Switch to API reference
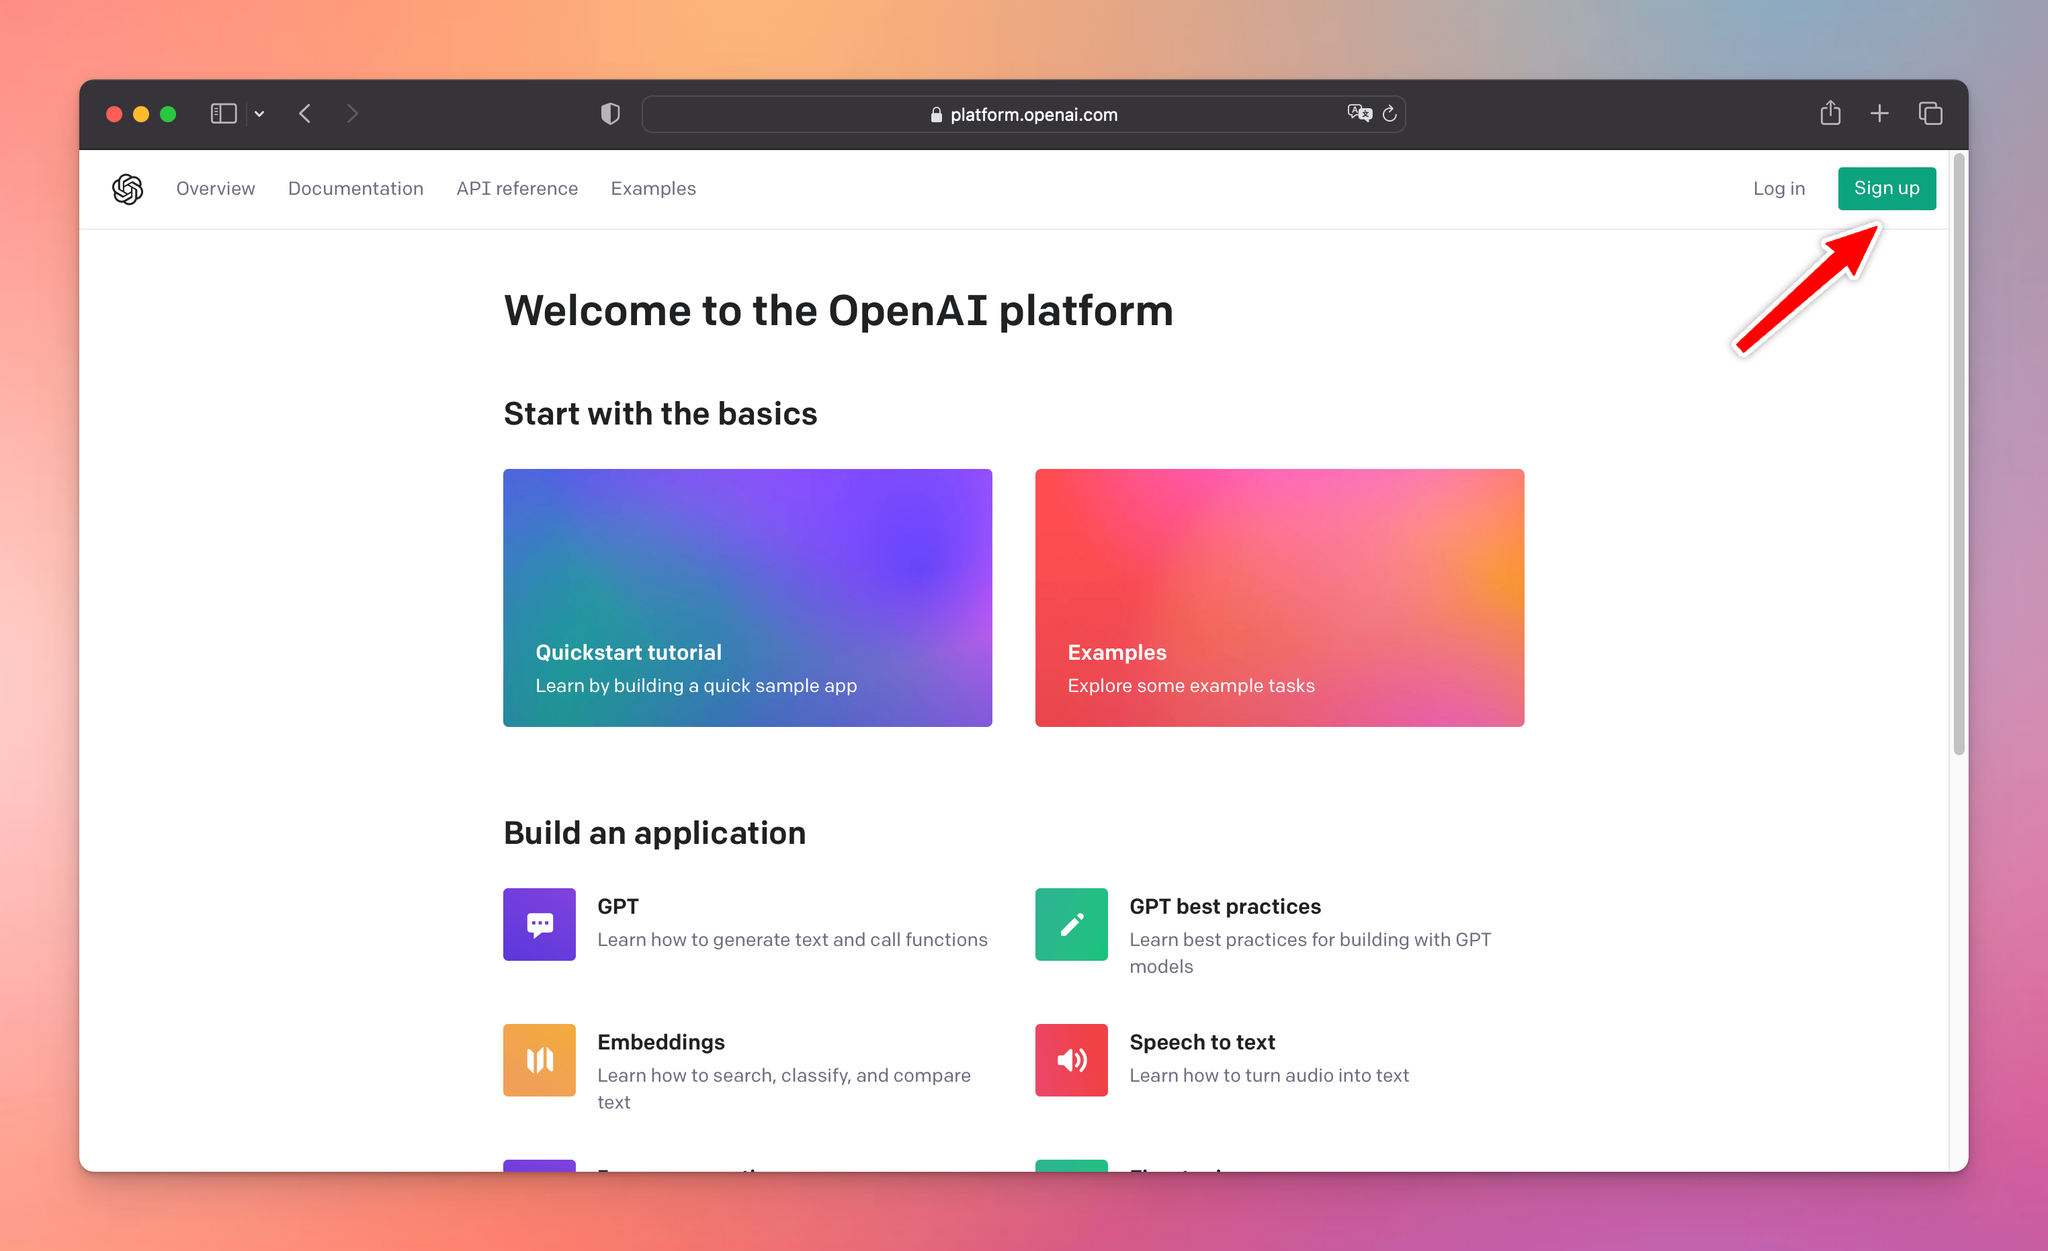This screenshot has height=1251, width=2048. [x=517, y=188]
